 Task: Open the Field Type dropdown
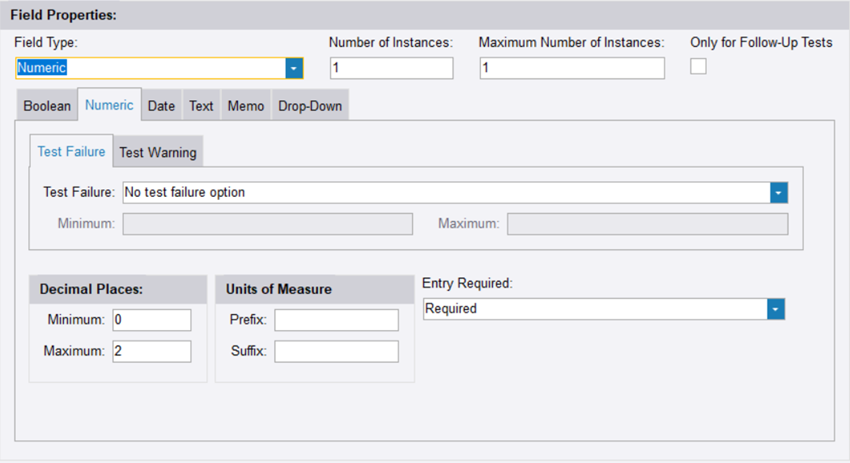(293, 68)
